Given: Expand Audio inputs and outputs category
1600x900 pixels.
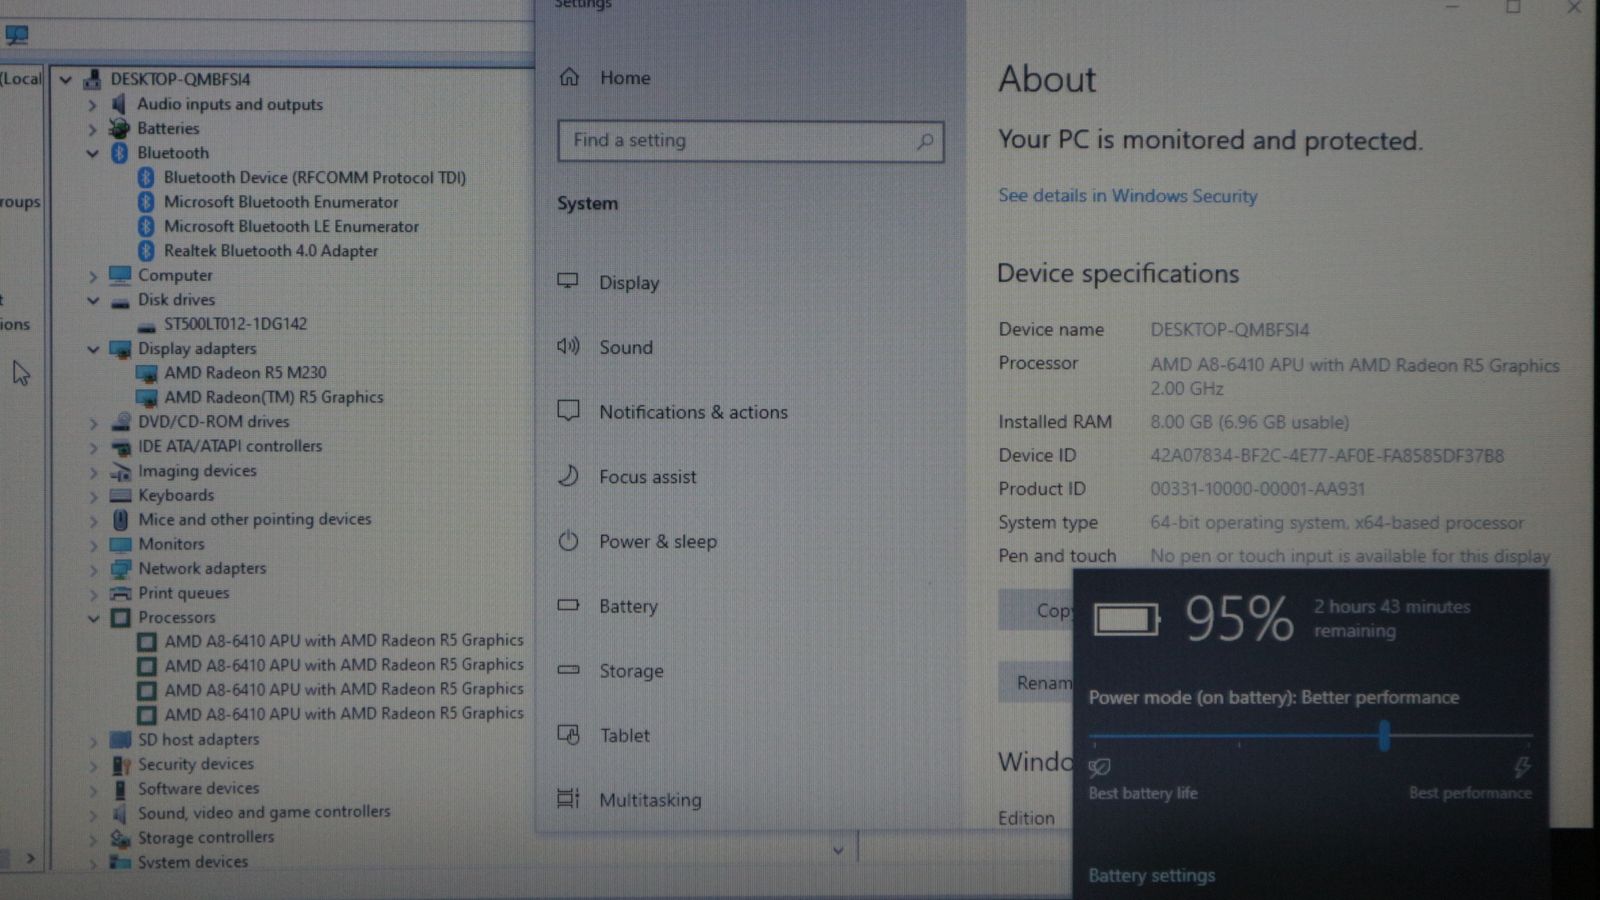Looking at the screenshot, I should [92, 104].
